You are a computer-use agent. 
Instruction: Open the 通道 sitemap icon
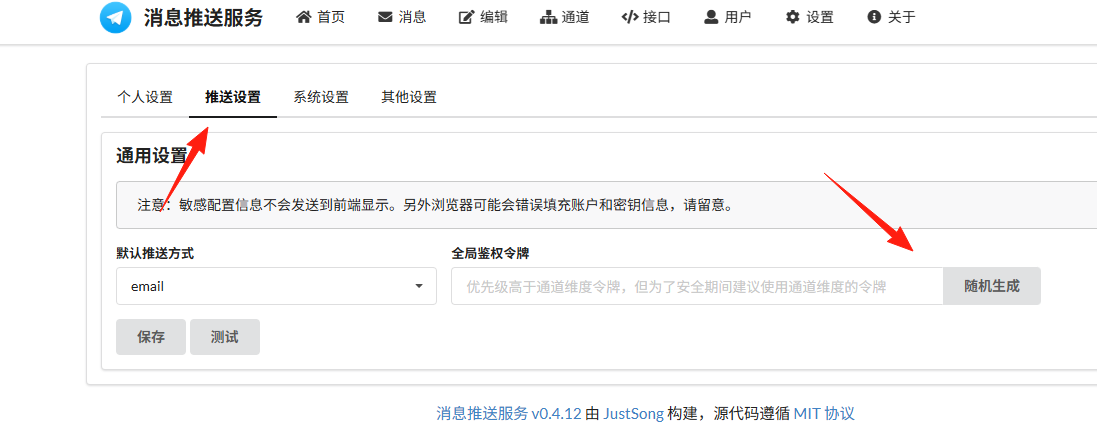coord(548,18)
